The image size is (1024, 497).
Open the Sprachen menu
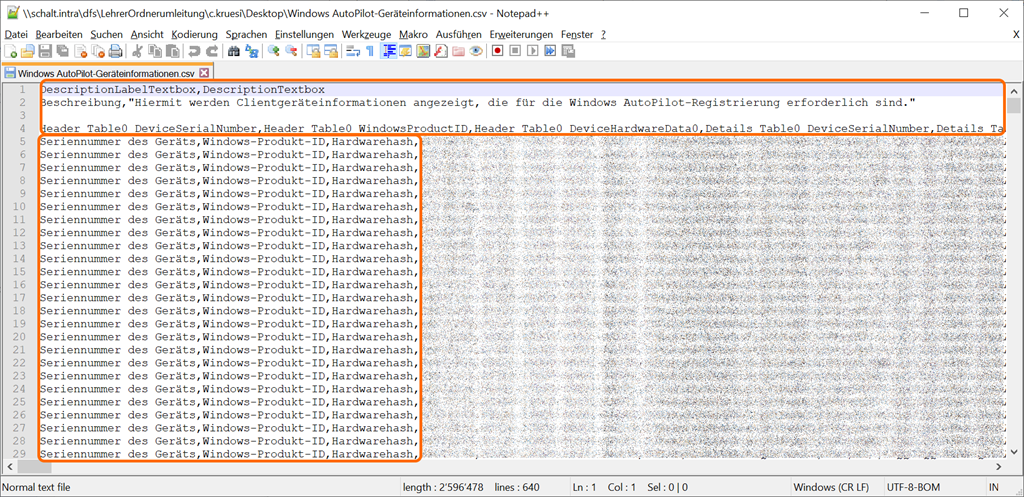click(x=246, y=34)
